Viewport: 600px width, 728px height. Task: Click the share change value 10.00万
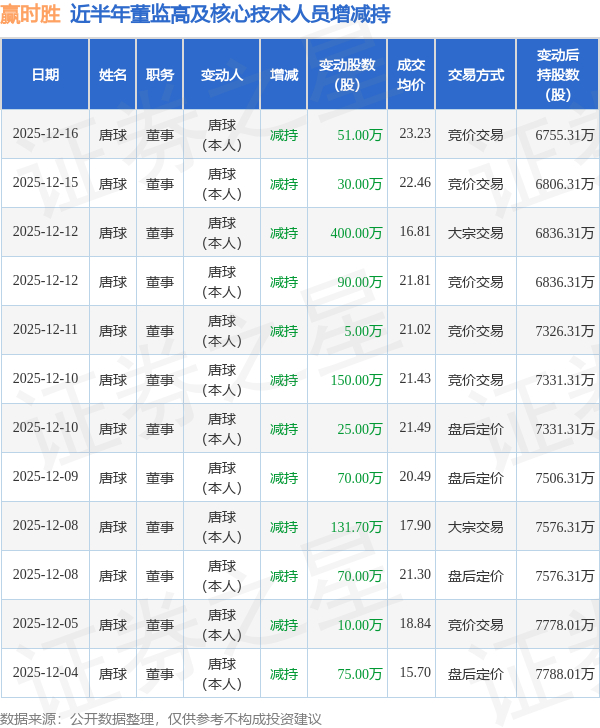[x=359, y=625]
